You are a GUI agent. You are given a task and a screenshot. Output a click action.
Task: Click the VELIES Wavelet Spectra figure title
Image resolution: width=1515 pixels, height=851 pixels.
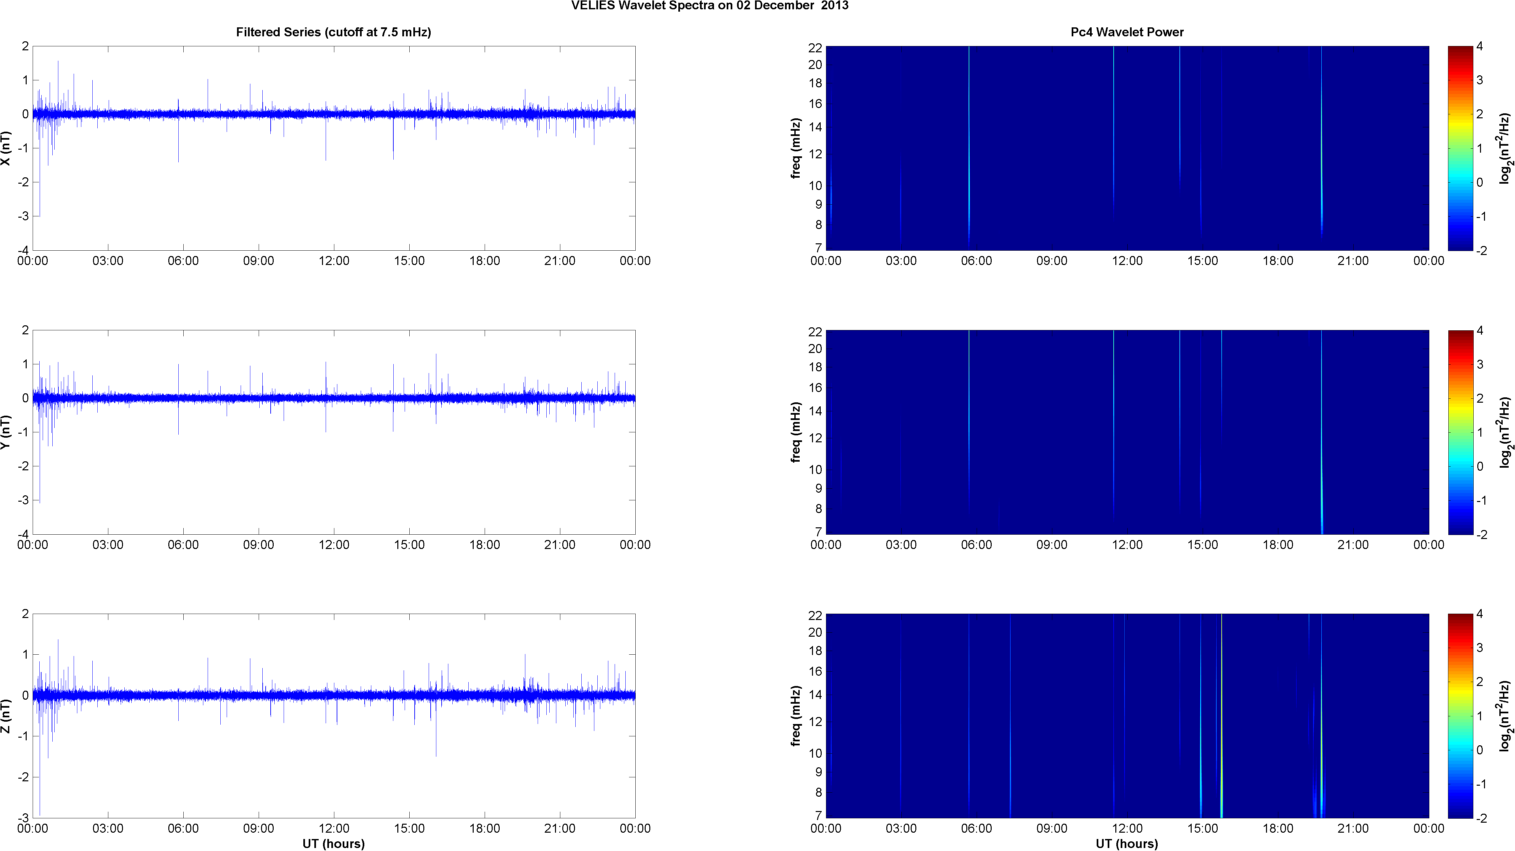click(709, 6)
